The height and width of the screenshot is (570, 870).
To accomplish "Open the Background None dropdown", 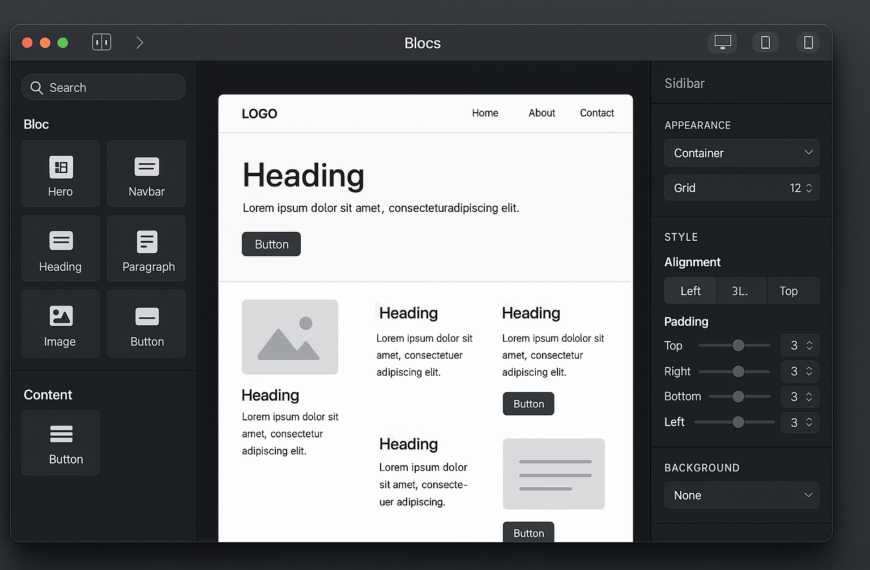I will (x=741, y=495).
